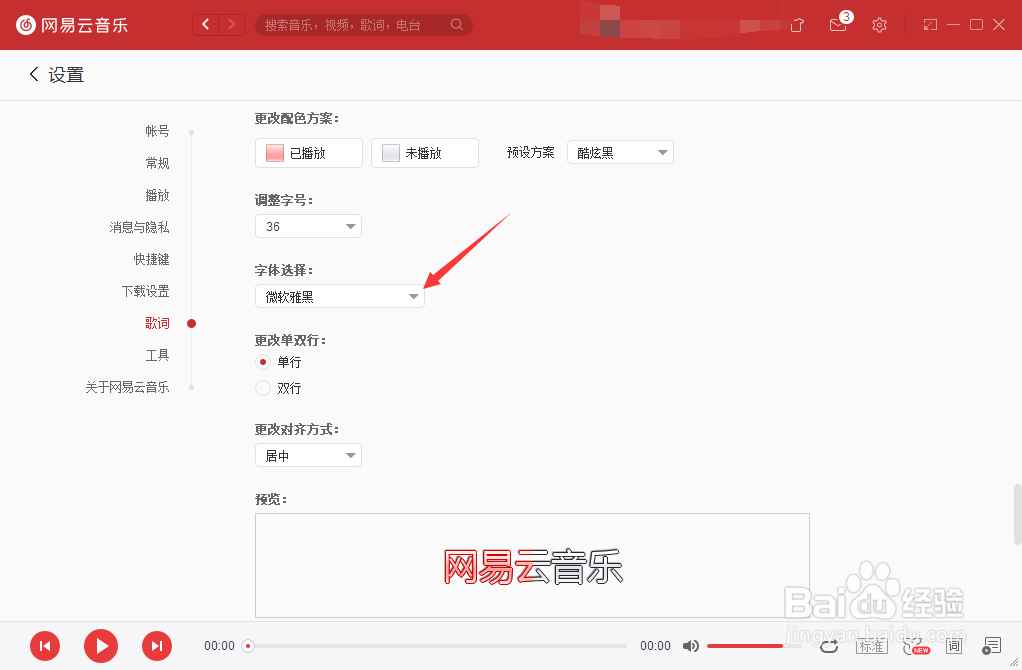Click the lyrics preview box
The width and height of the screenshot is (1022, 670).
click(x=532, y=565)
